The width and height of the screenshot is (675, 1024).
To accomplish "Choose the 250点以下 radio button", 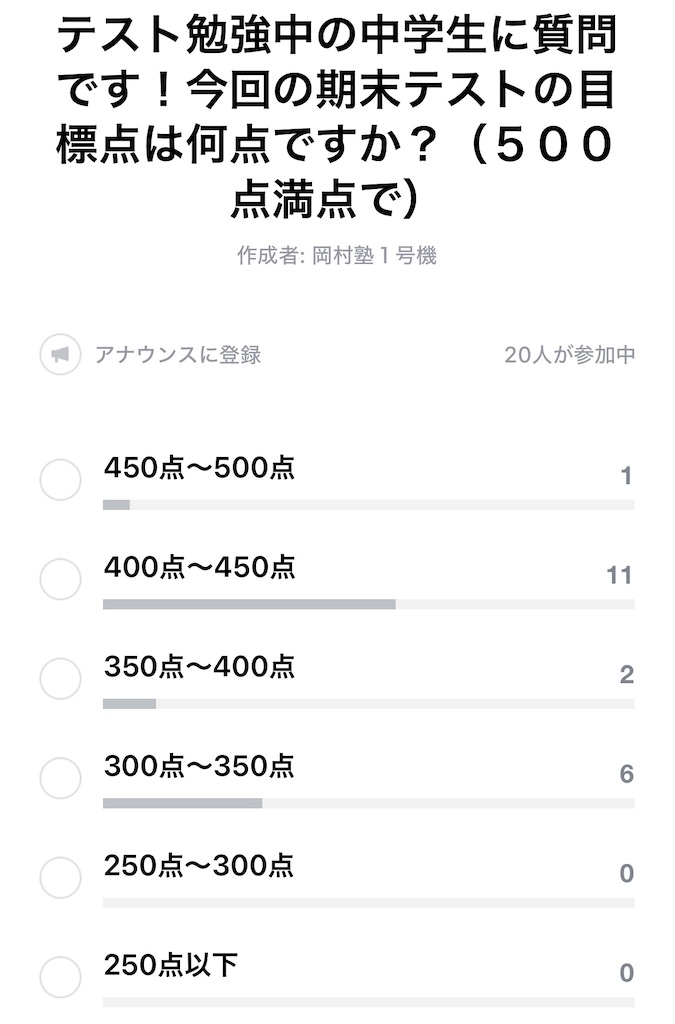I will [x=60, y=977].
